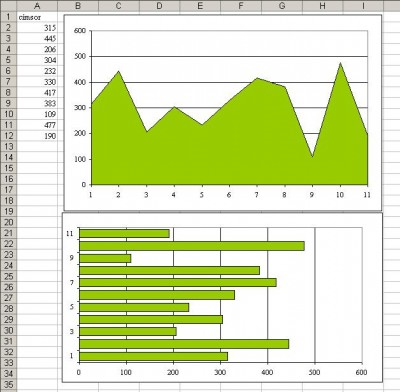Click the cell with value 315
Viewport: 400px width, 392px height.
tap(37, 28)
